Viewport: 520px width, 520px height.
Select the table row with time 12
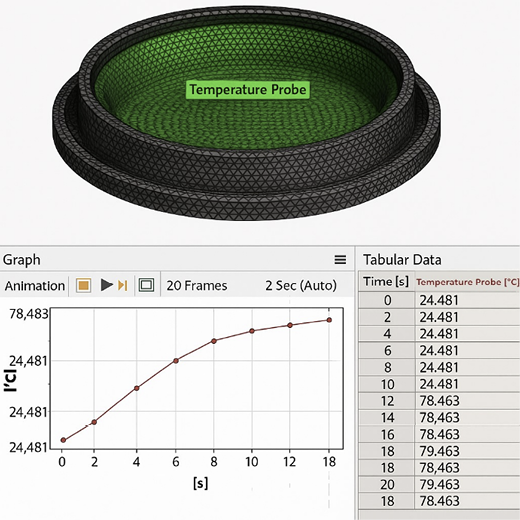click(439, 401)
